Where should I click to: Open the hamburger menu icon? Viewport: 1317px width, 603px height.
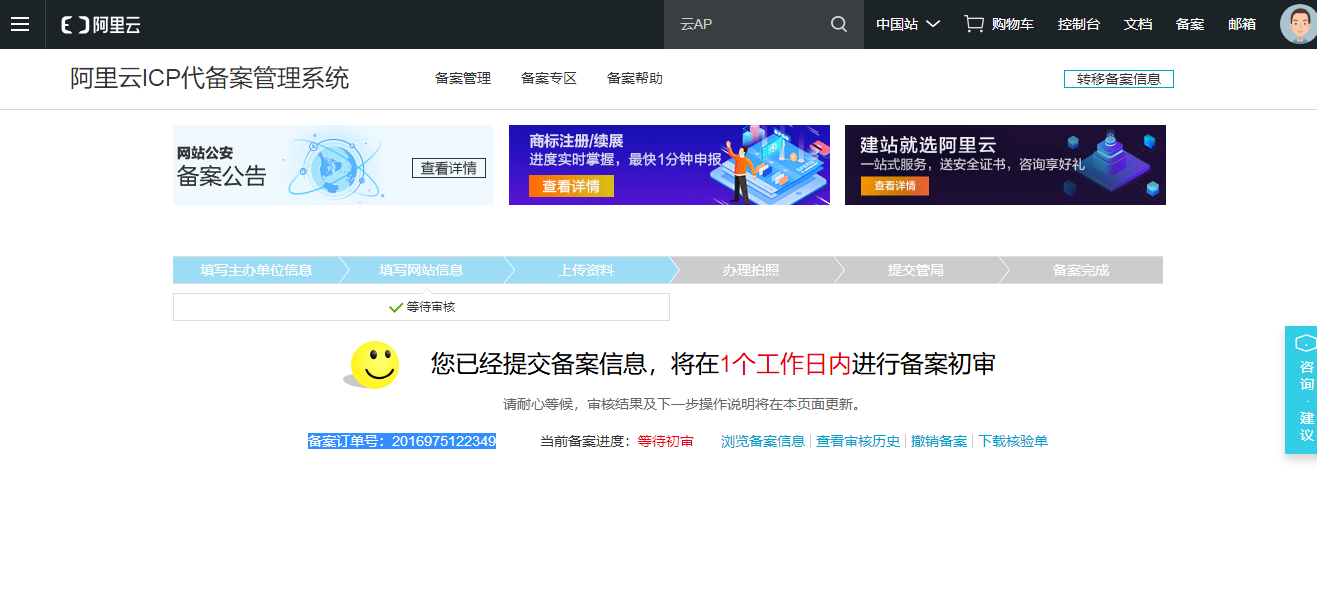pos(20,24)
